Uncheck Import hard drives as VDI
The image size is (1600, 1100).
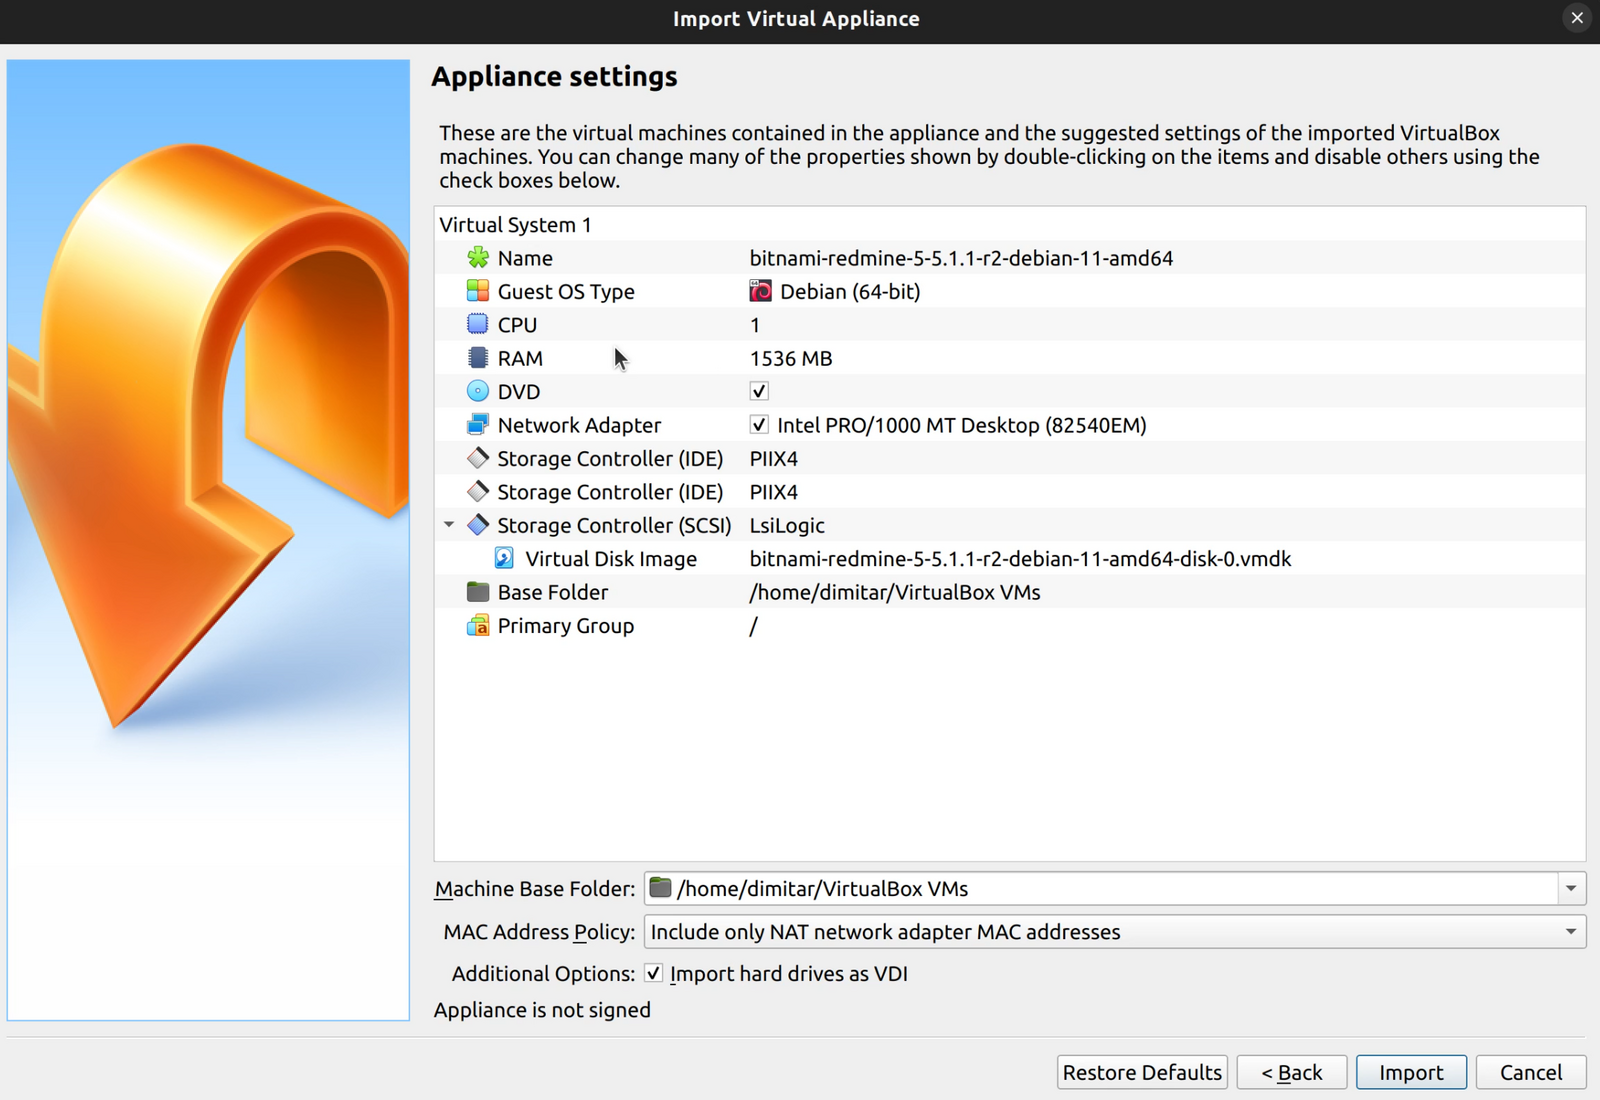[x=655, y=973]
